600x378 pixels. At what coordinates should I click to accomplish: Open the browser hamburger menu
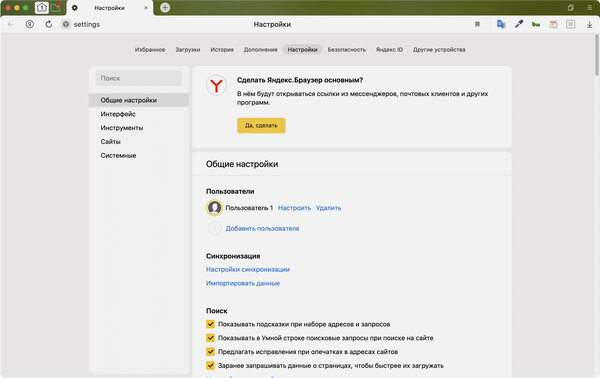pyautogui.click(x=589, y=8)
